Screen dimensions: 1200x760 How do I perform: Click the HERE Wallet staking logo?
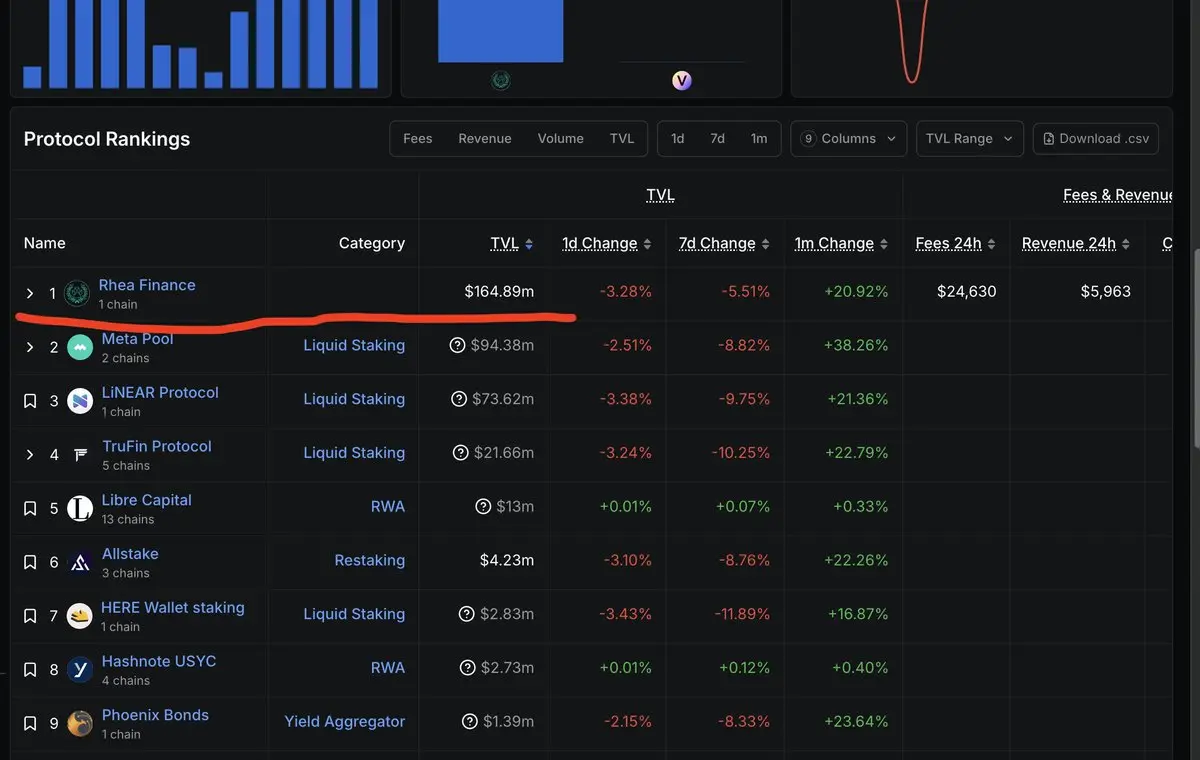coord(80,616)
